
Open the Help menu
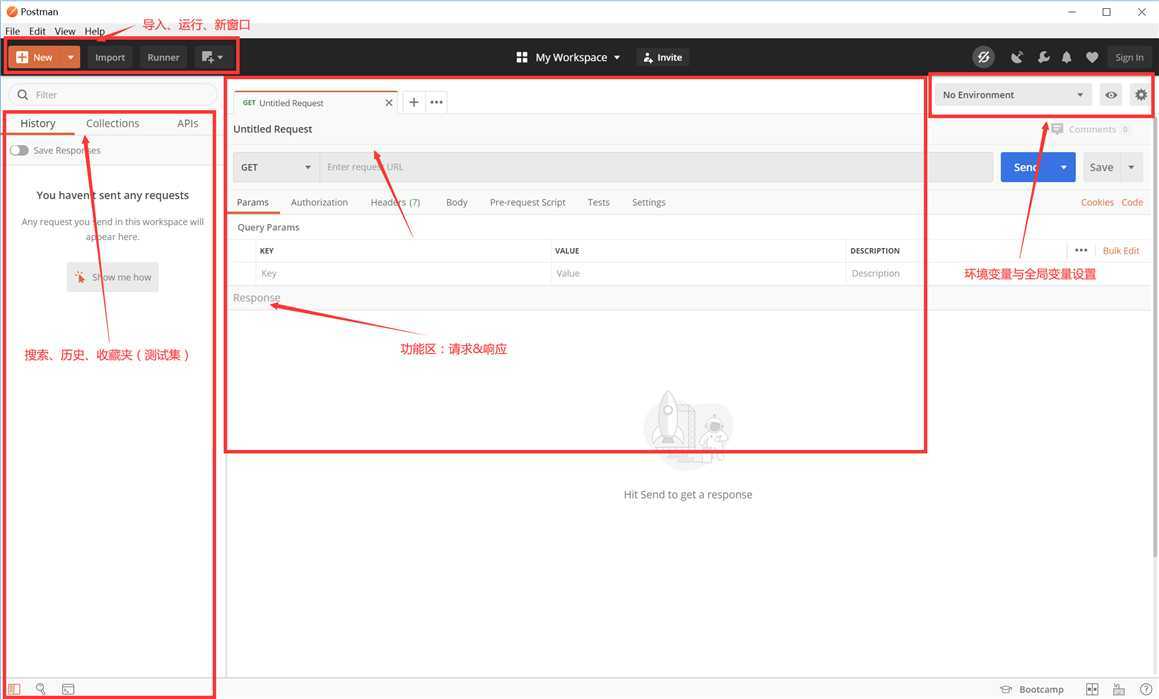click(x=94, y=31)
